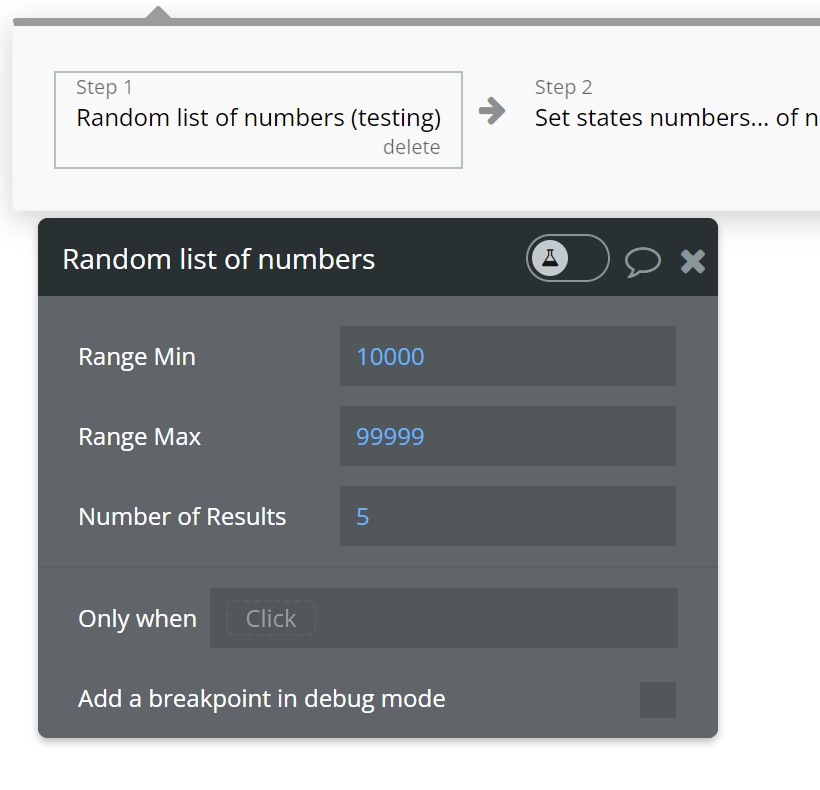The width and height of the screenshot is (820, 790).
Task: Click the flask icon knob
Action: coord(550,258)
